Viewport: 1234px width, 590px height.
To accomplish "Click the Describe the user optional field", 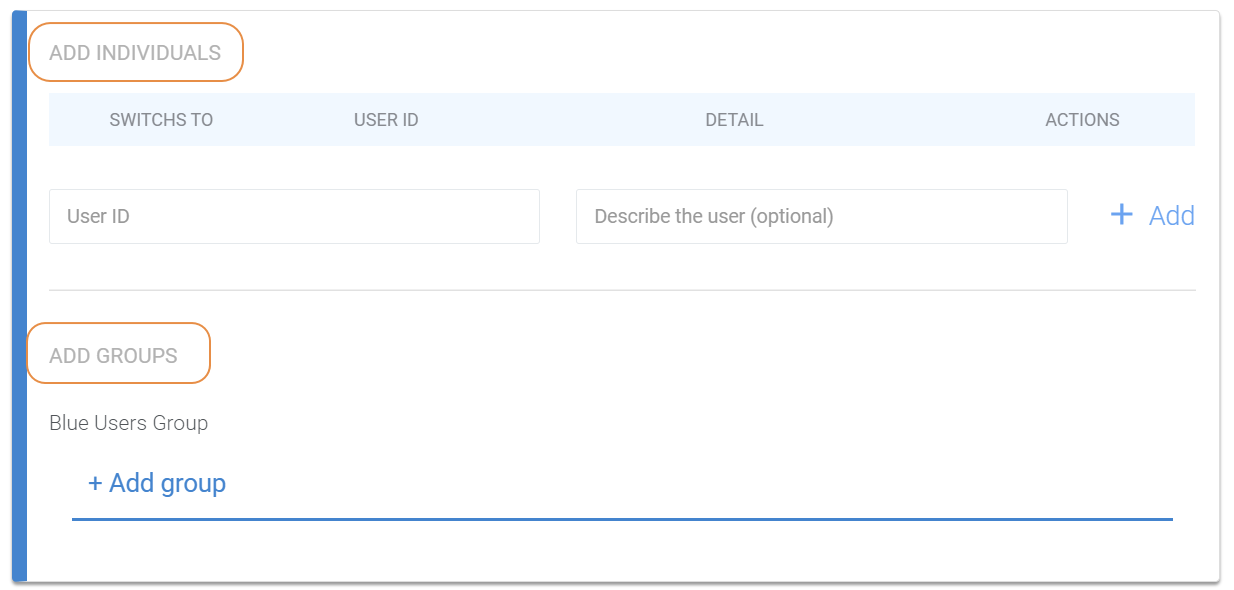I will pos(821,216).
